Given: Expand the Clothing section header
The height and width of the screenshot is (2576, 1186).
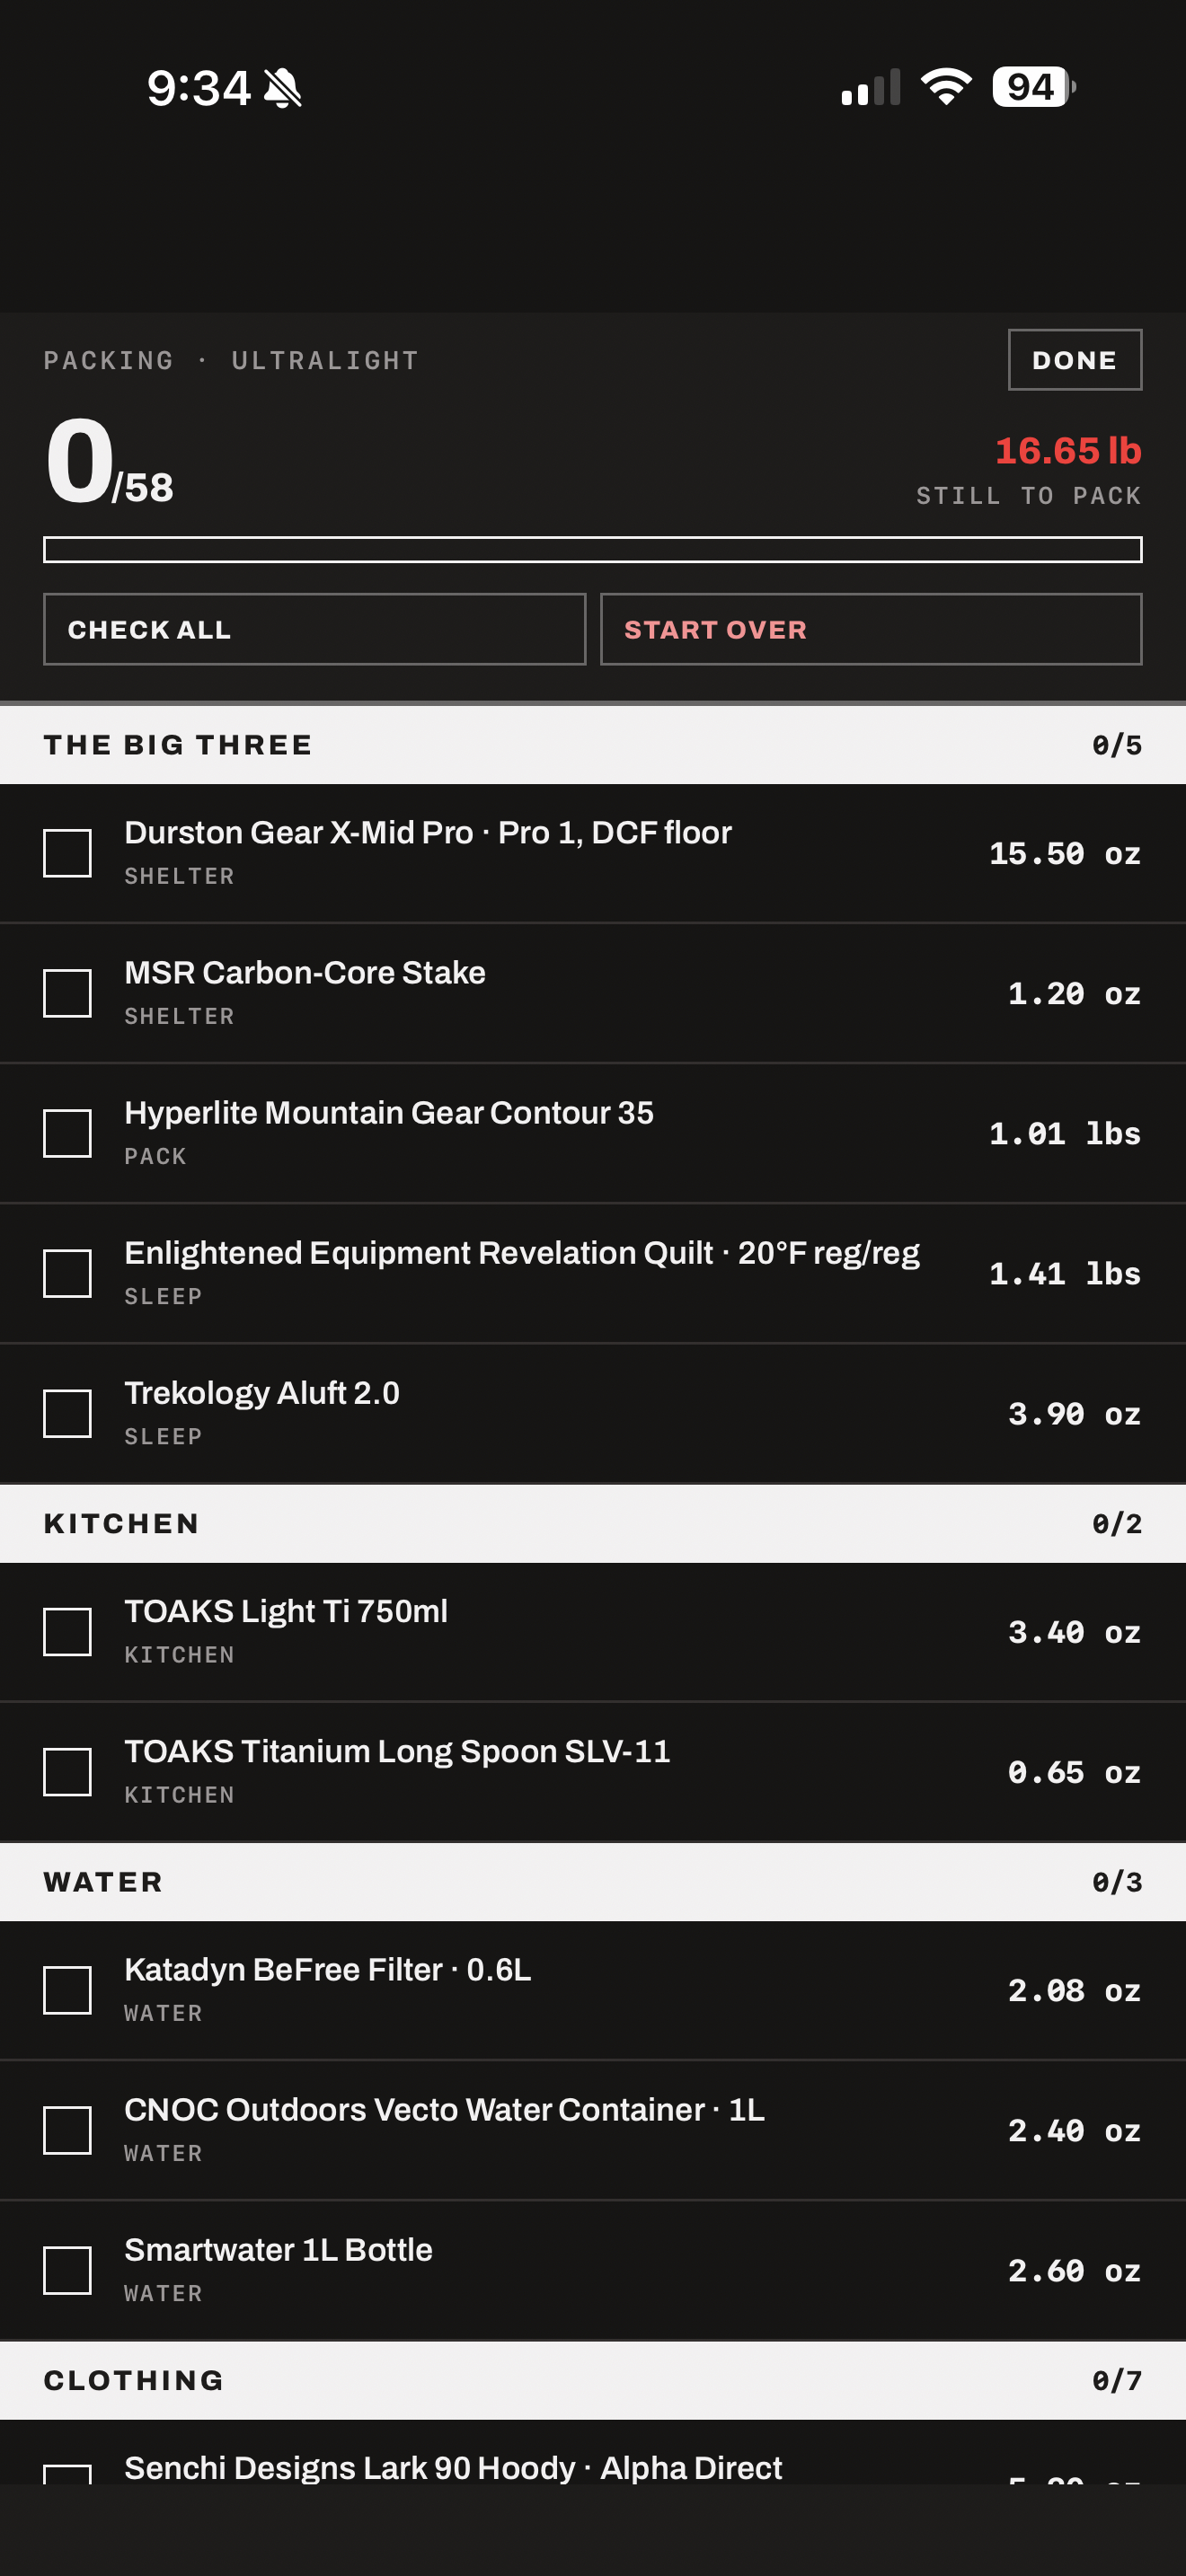Looking at the screenshot, I should coord(593,2380).
